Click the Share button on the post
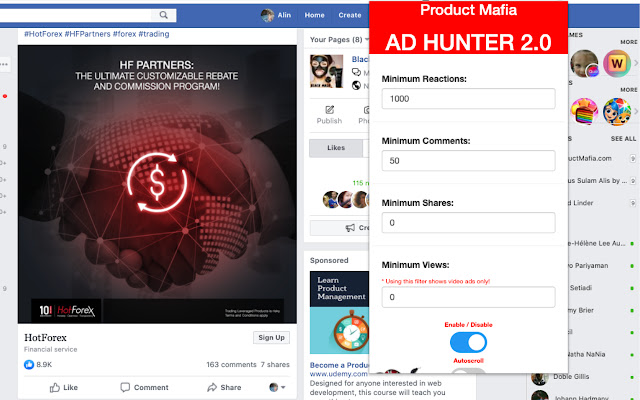This screenshot has width=640, height=400. (224, 387)
